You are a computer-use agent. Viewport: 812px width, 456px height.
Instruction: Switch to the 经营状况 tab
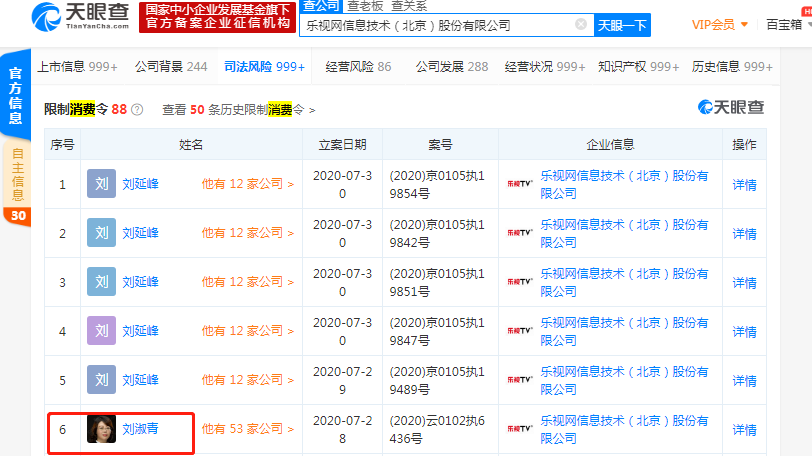pos(545,67)
